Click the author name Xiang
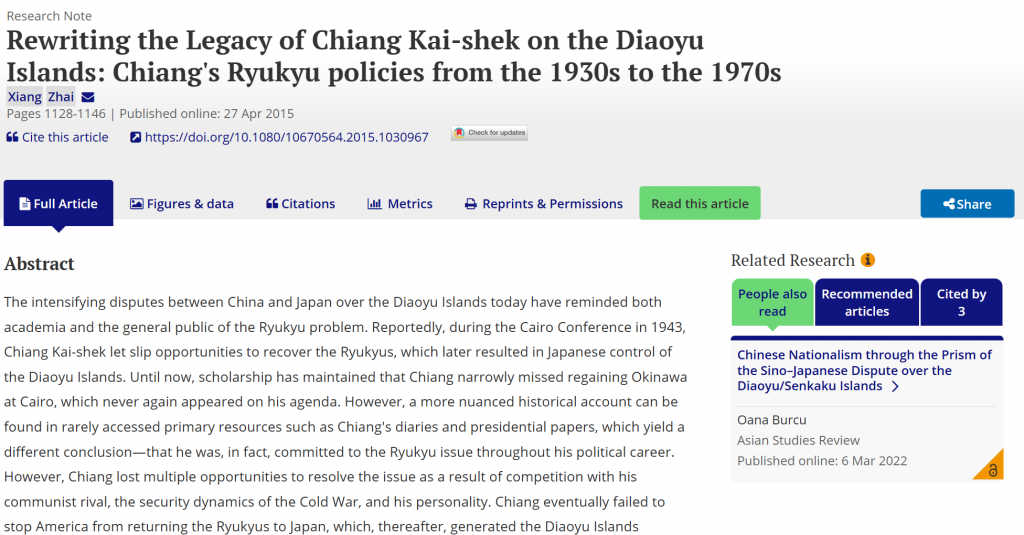The width and height of the screenshot is (1024, 535). coord(25,97)
